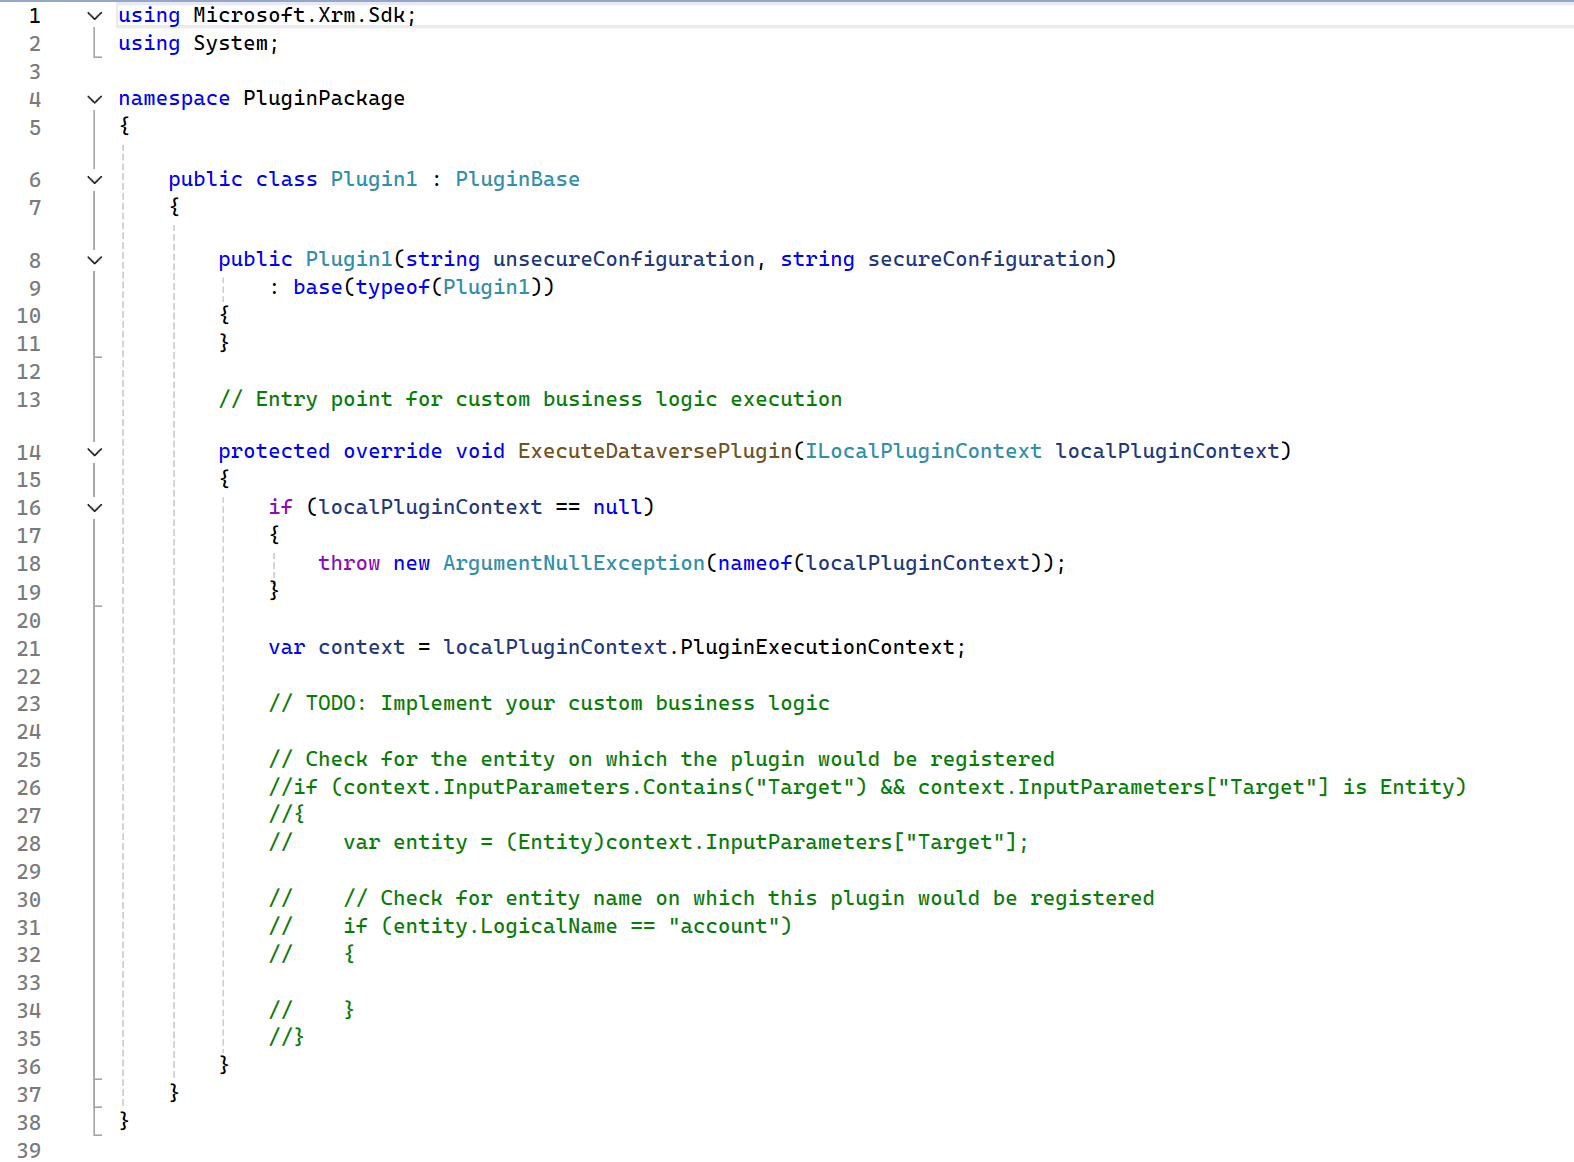This screenshot has height=1162, width=1574.
Task: Collapse the ExecuteDataversePlugin method
Action: (95, 452)
